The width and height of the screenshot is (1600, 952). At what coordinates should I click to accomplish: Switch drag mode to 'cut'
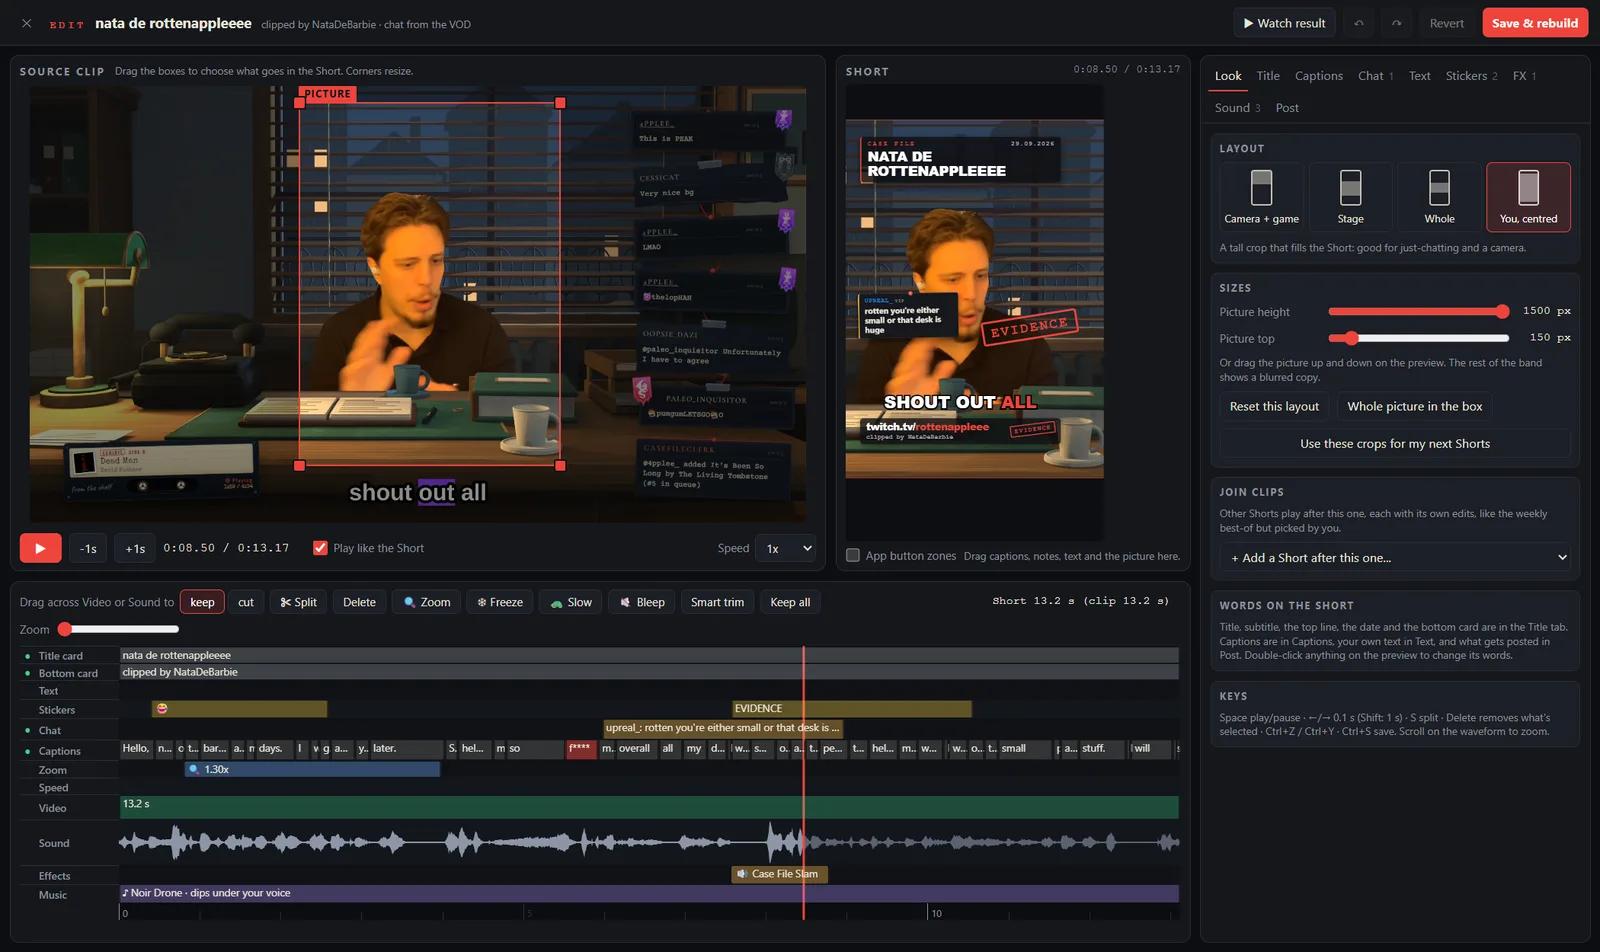coord(246,602)
